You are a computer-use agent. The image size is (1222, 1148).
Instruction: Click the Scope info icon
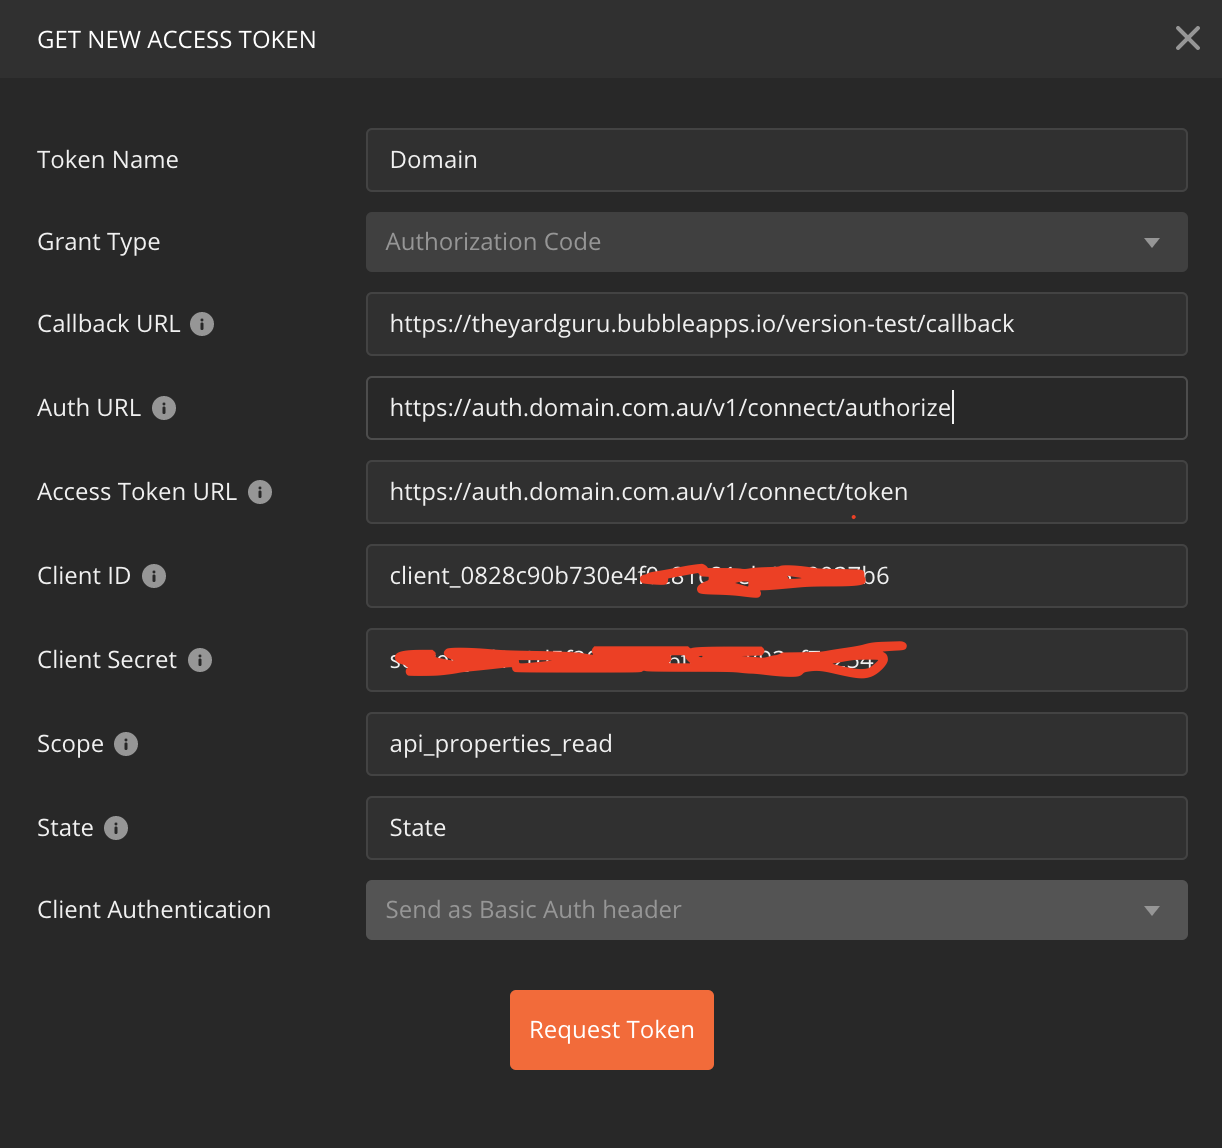[x=126, y=744]
